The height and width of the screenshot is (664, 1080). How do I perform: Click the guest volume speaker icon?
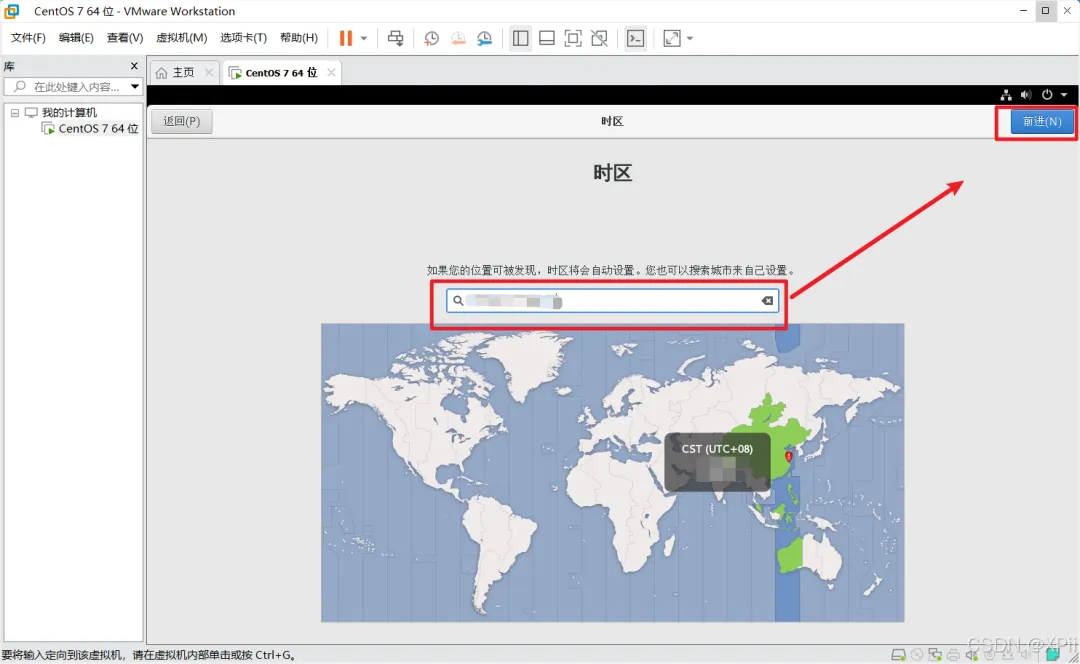(1026, 95)
